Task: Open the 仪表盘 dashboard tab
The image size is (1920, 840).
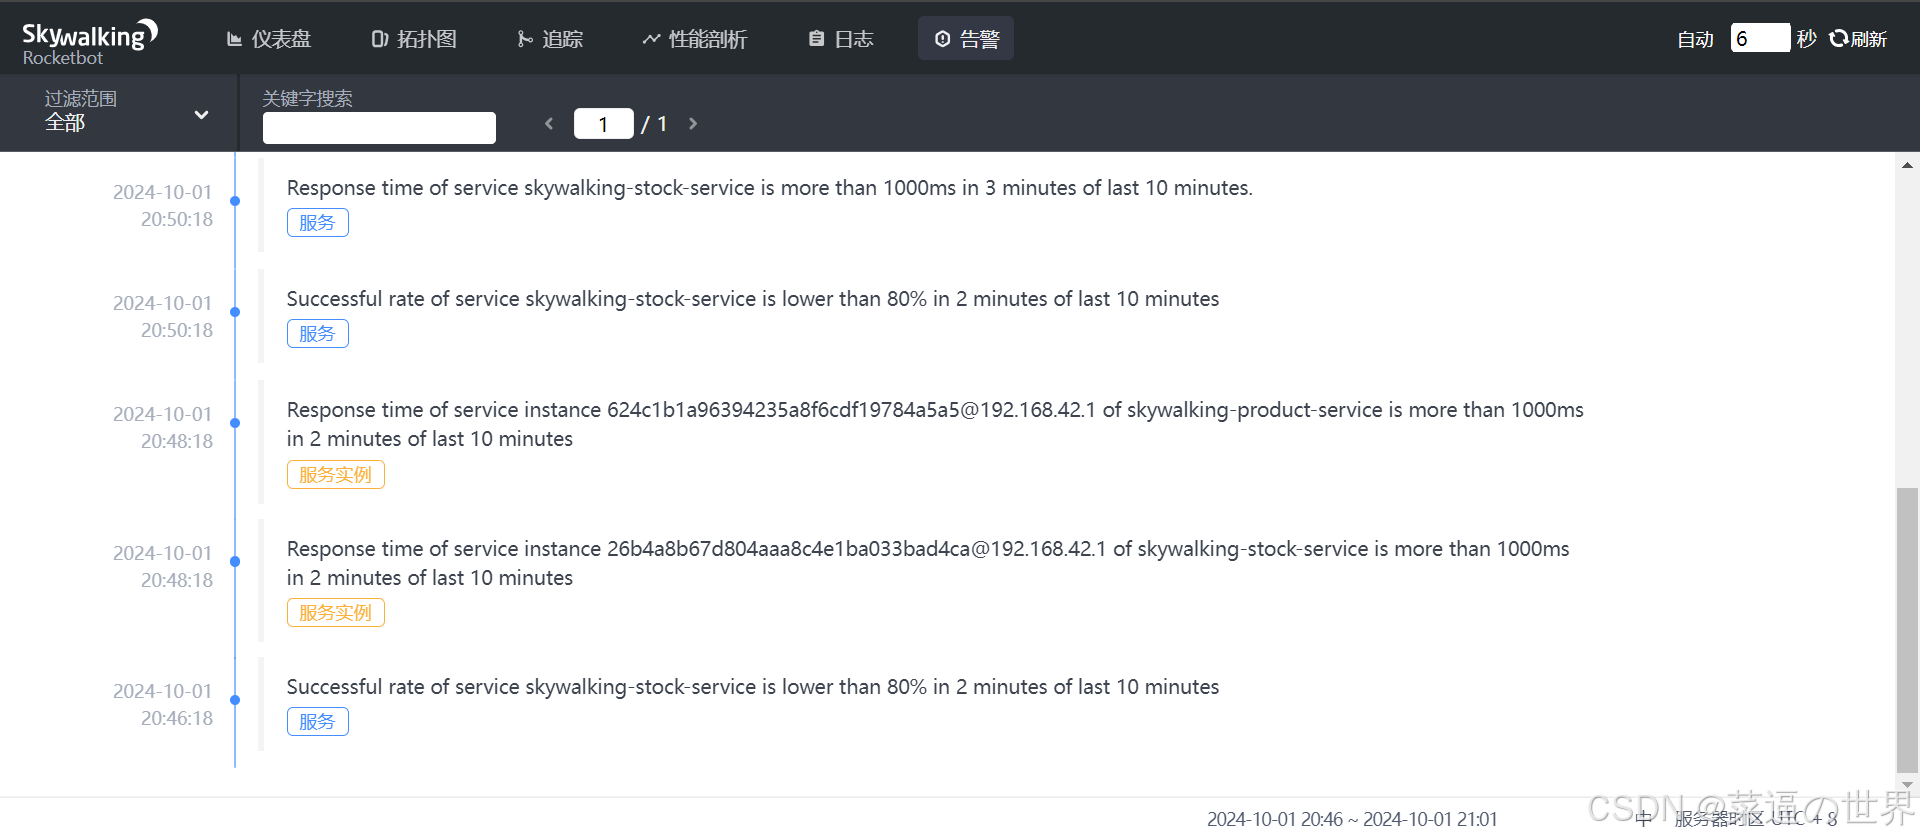Action: 270,39
